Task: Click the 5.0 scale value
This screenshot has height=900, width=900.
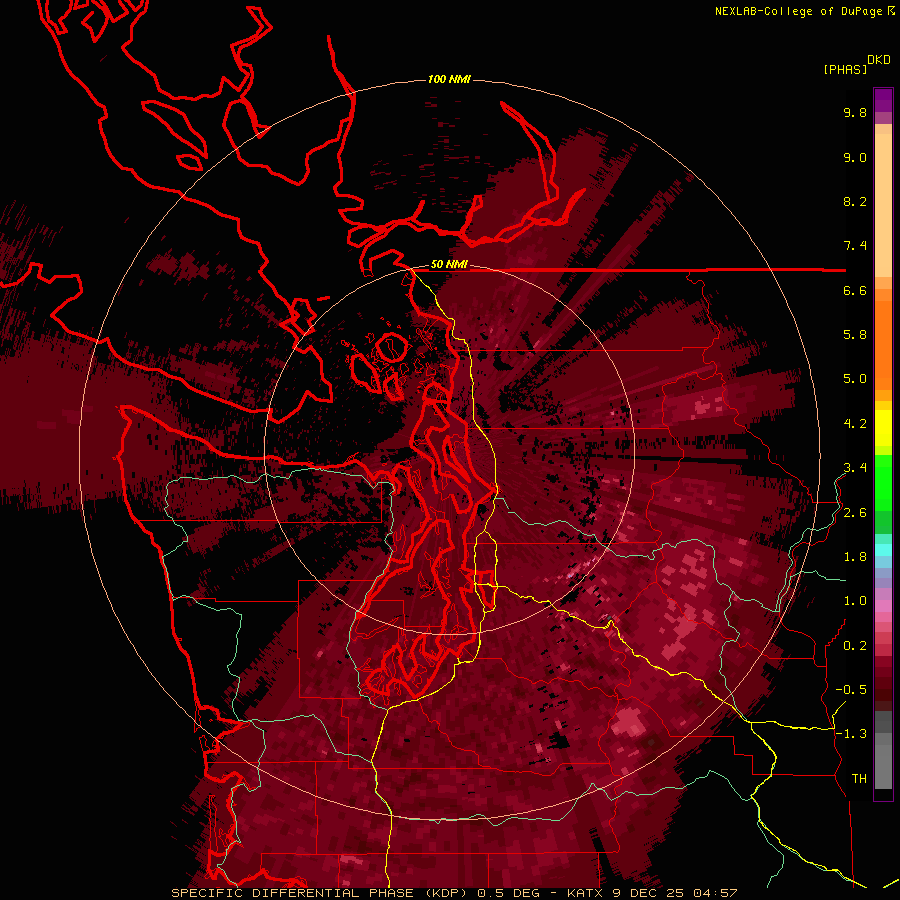Action: (855, 379)
